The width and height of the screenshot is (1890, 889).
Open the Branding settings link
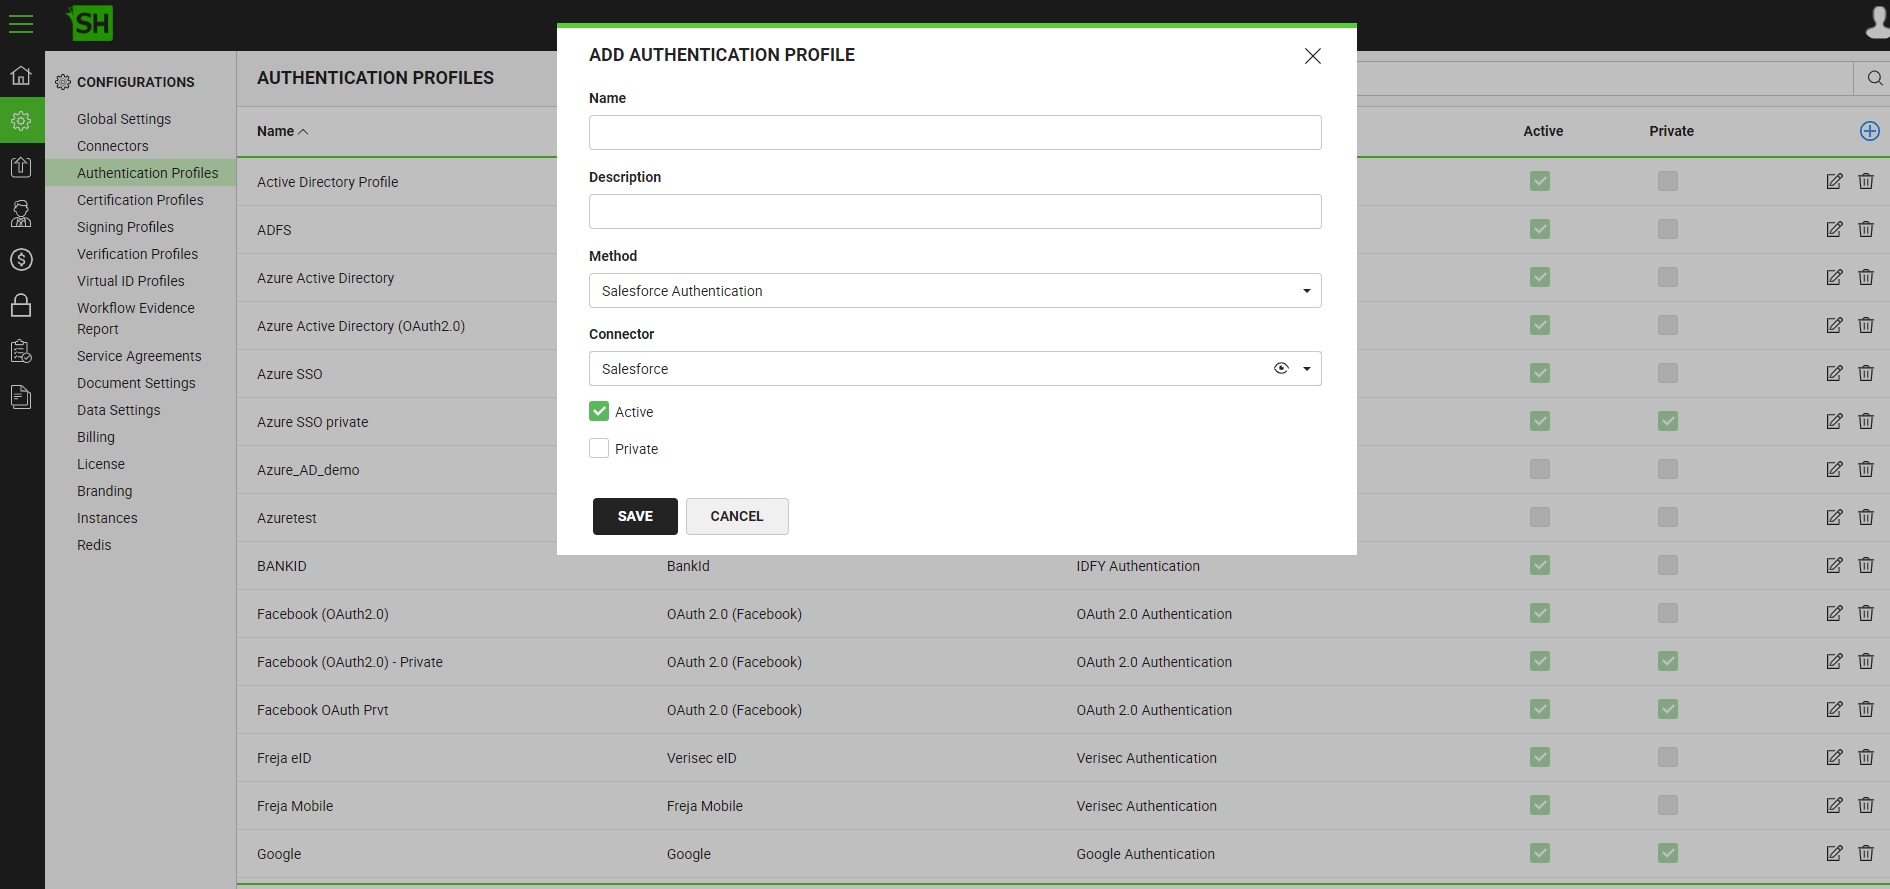point(105,491)
